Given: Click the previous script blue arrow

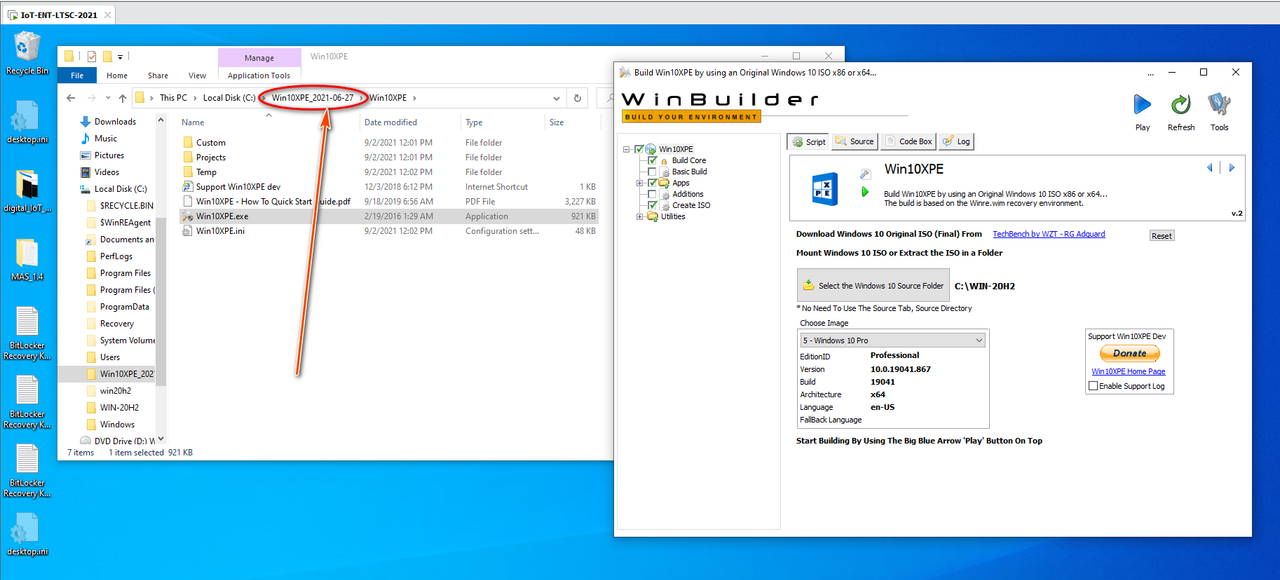Looking at the screenshot, I should pyautogui.click(x=1210, y=167).
